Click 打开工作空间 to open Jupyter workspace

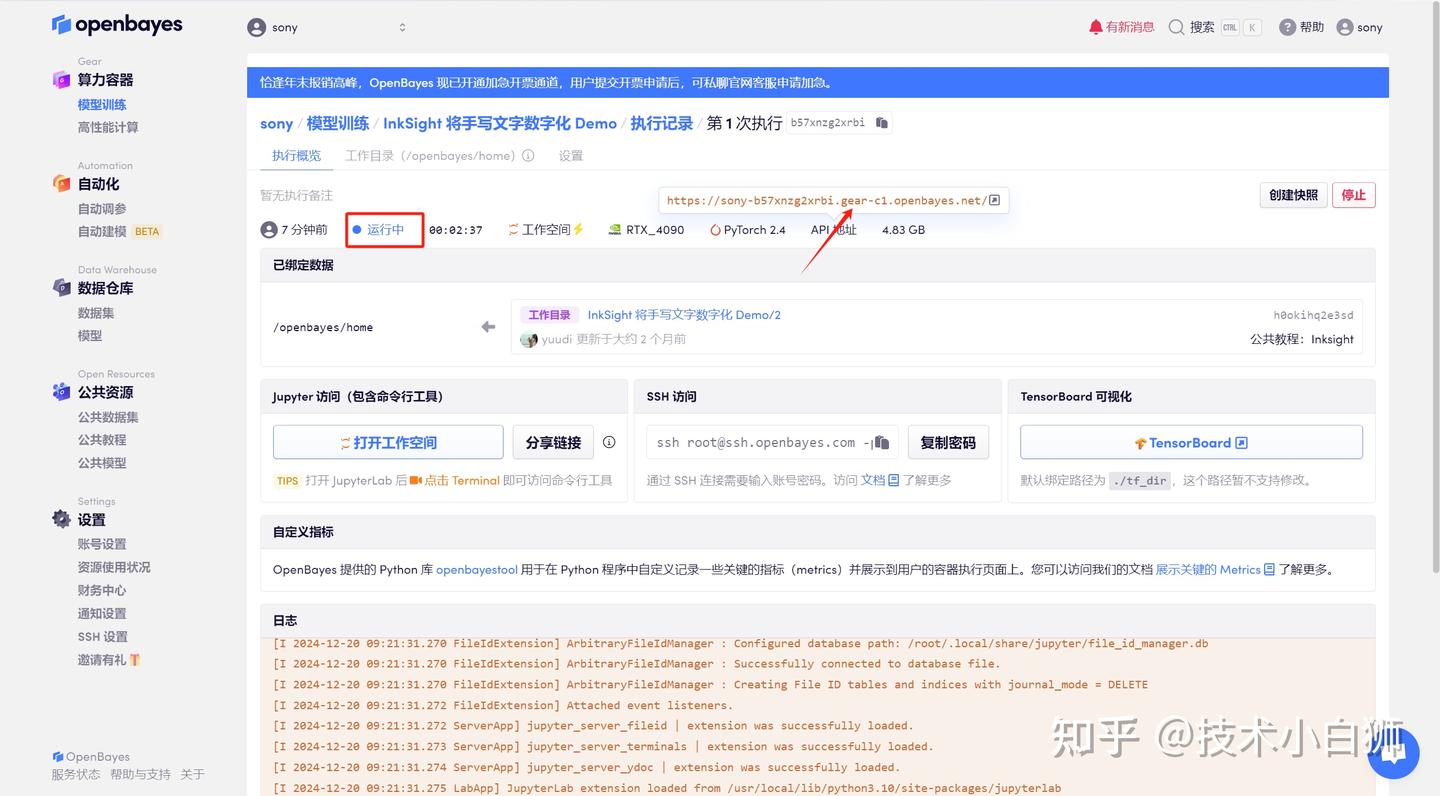(x=388, y=442)
